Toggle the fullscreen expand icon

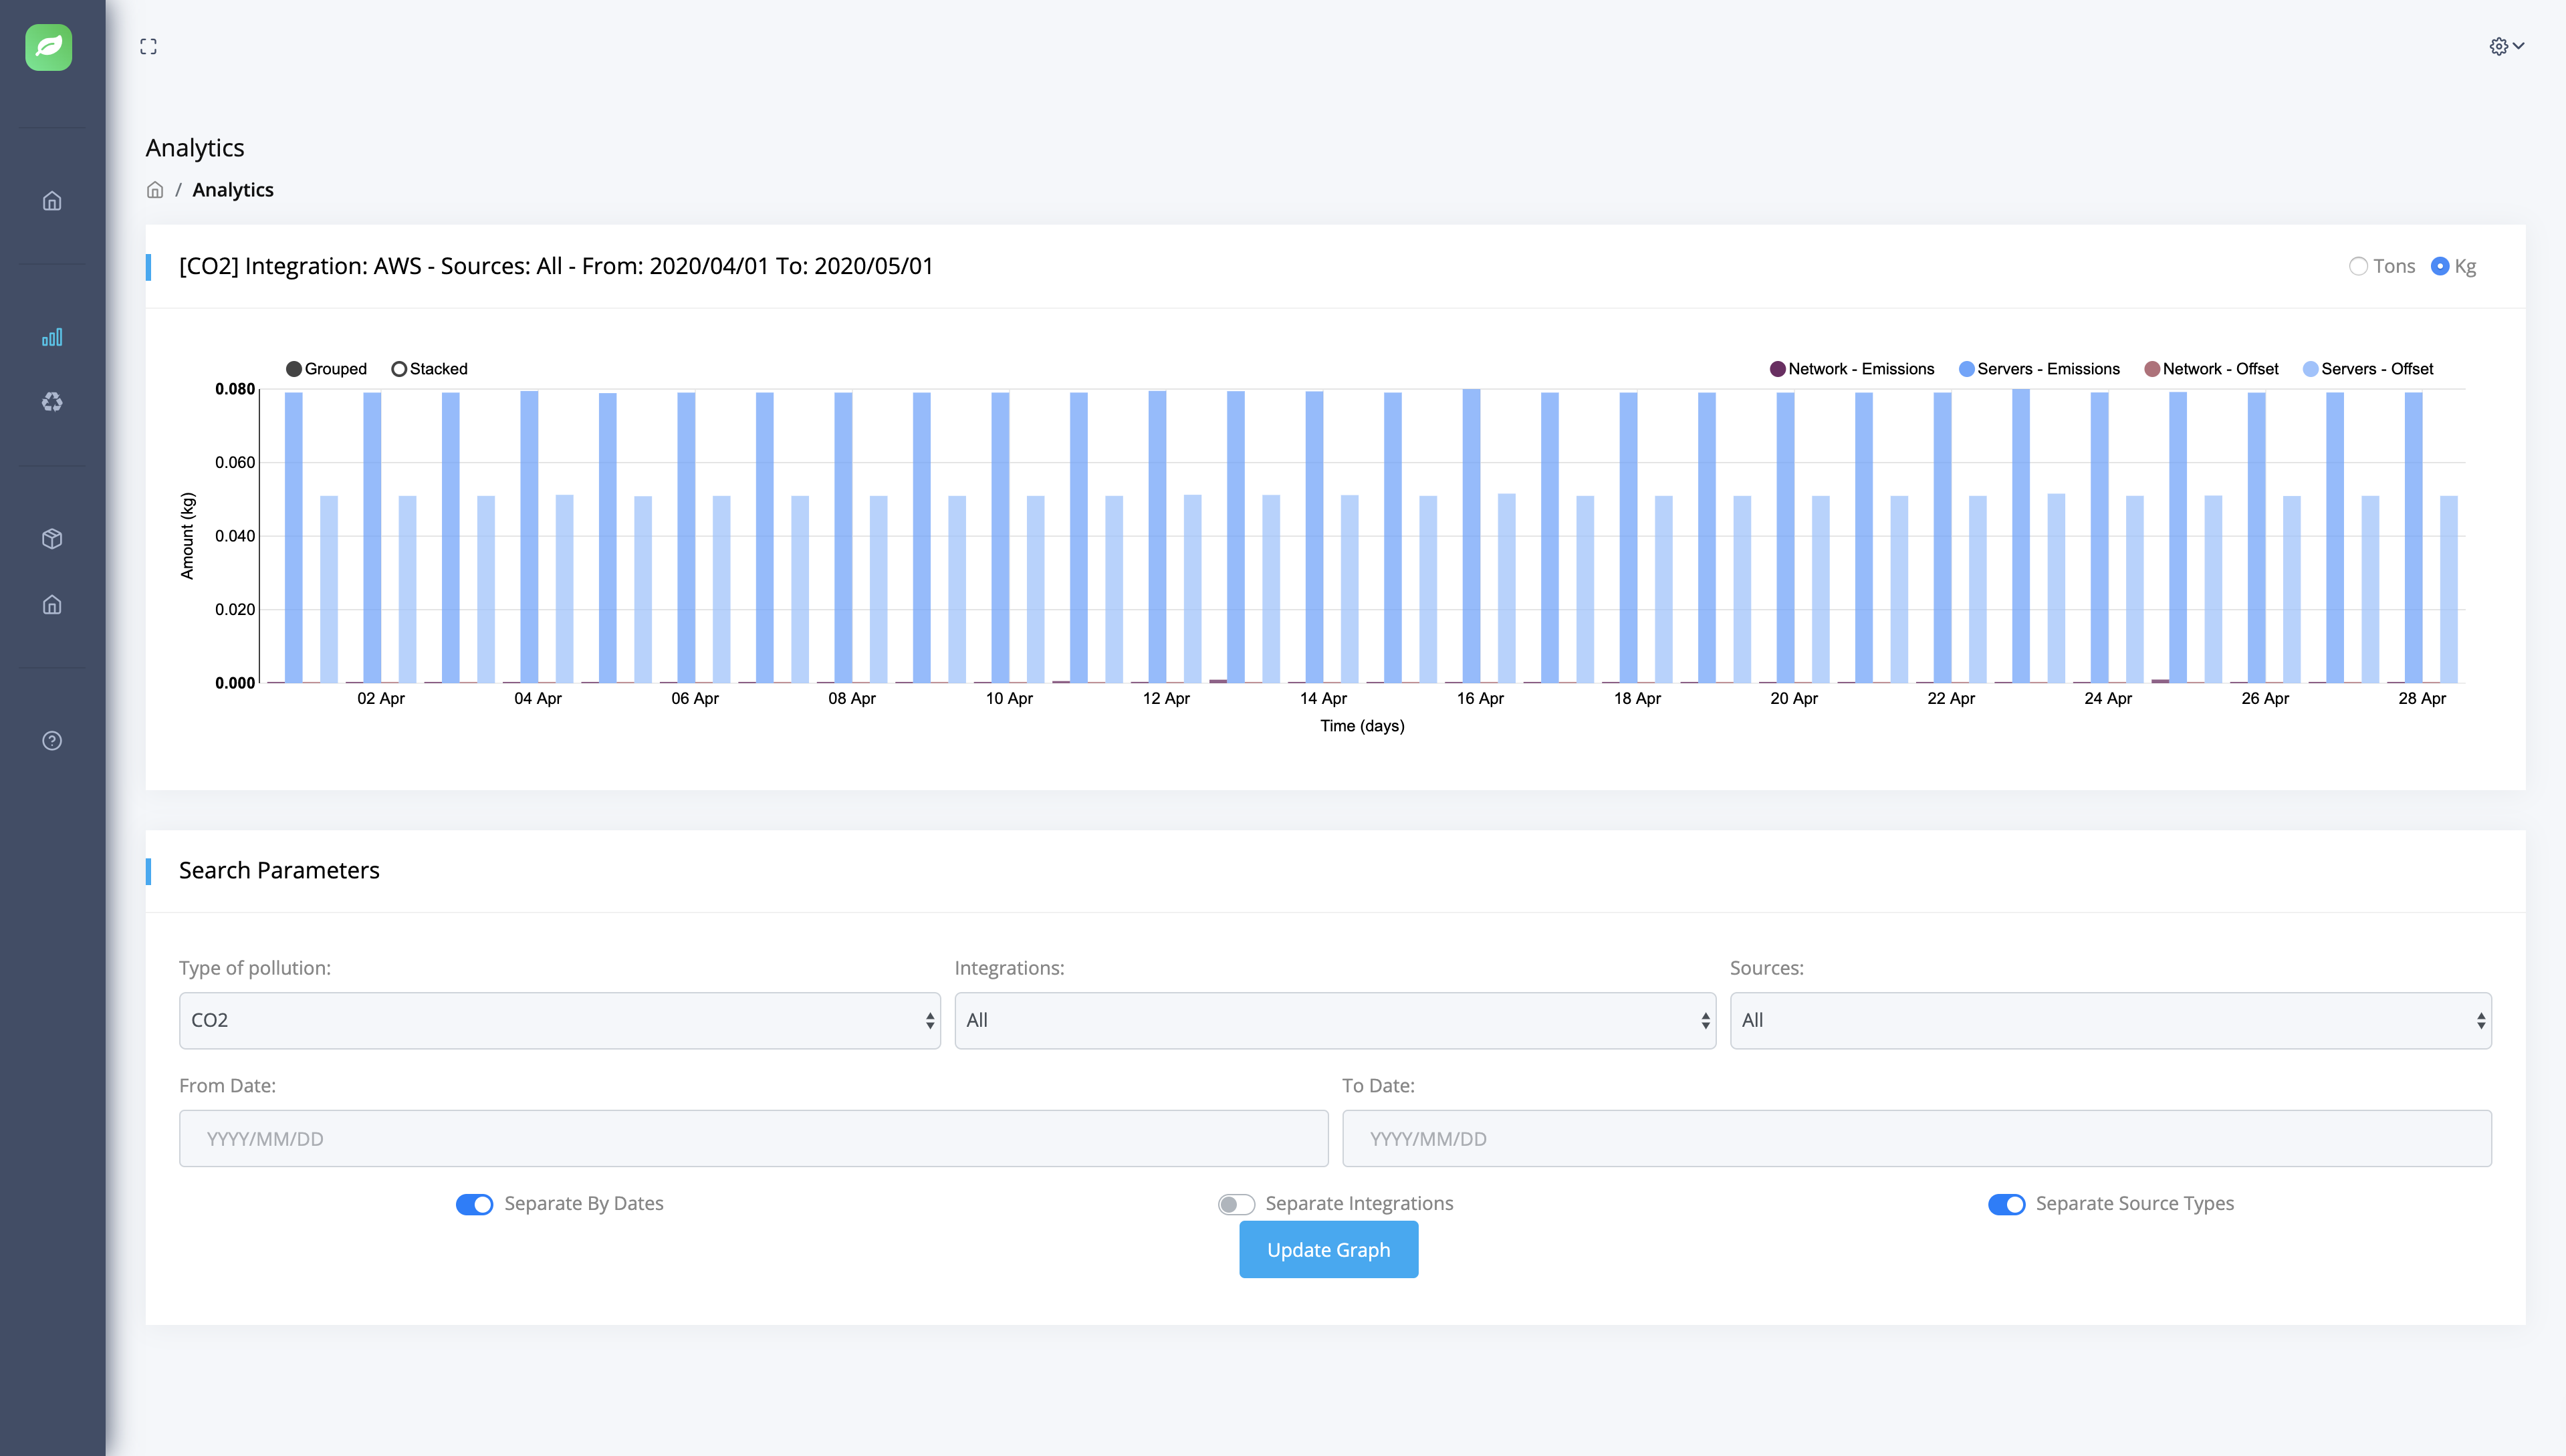tap(148, 47)
